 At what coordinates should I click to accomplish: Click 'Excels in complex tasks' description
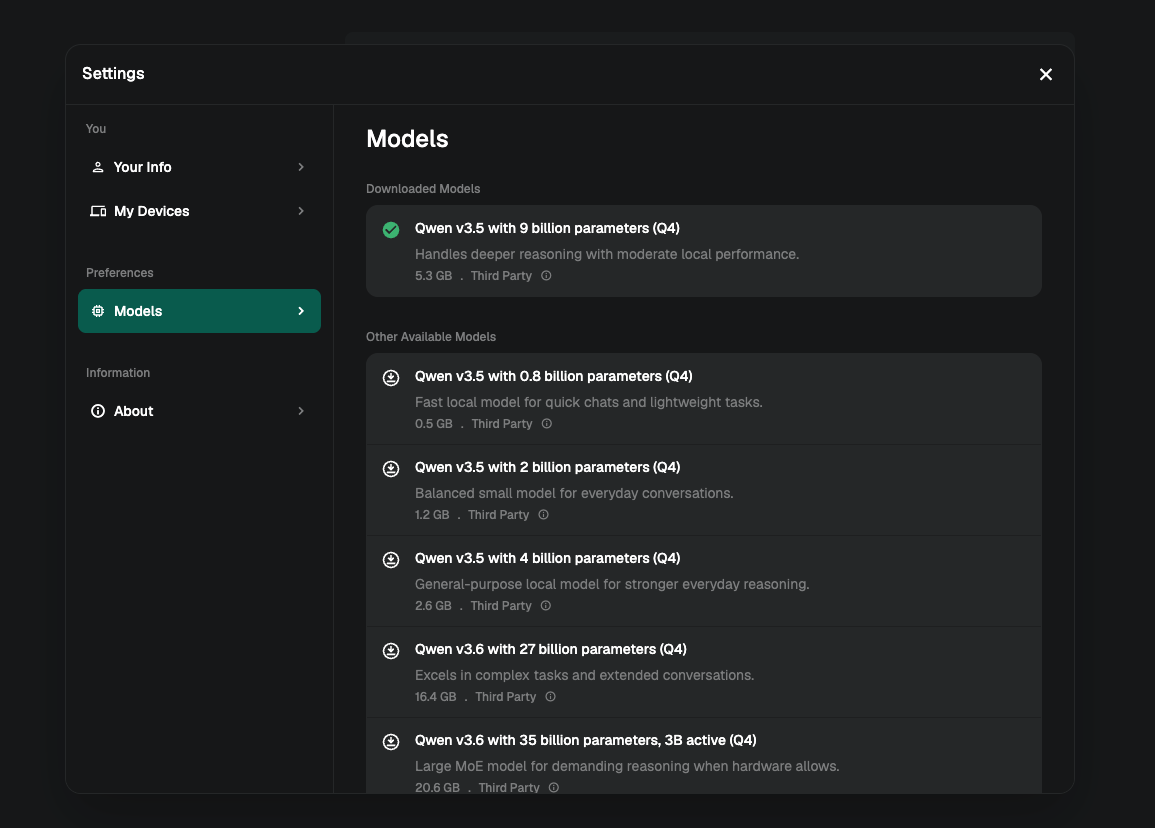coord(584,675)
